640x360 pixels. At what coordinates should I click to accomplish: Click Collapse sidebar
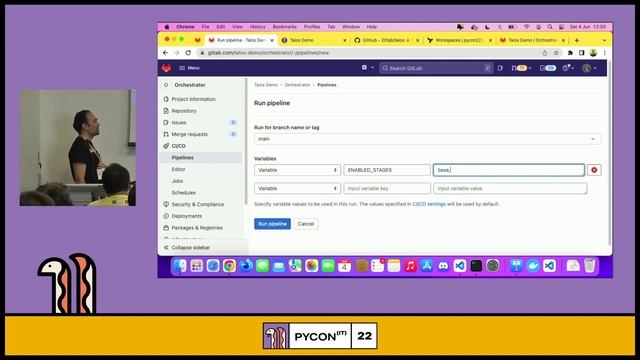pos(187,248)
